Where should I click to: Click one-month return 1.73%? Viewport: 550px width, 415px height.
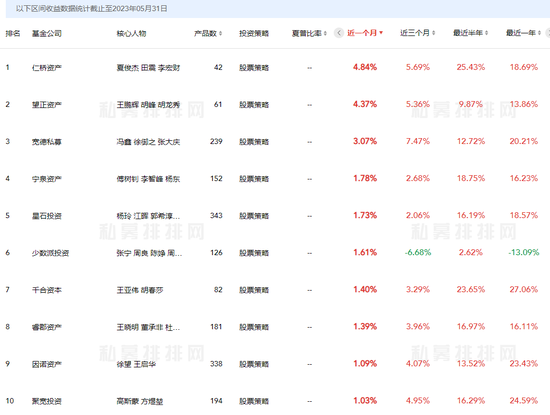pyautogui.click(x=365, y=215)
